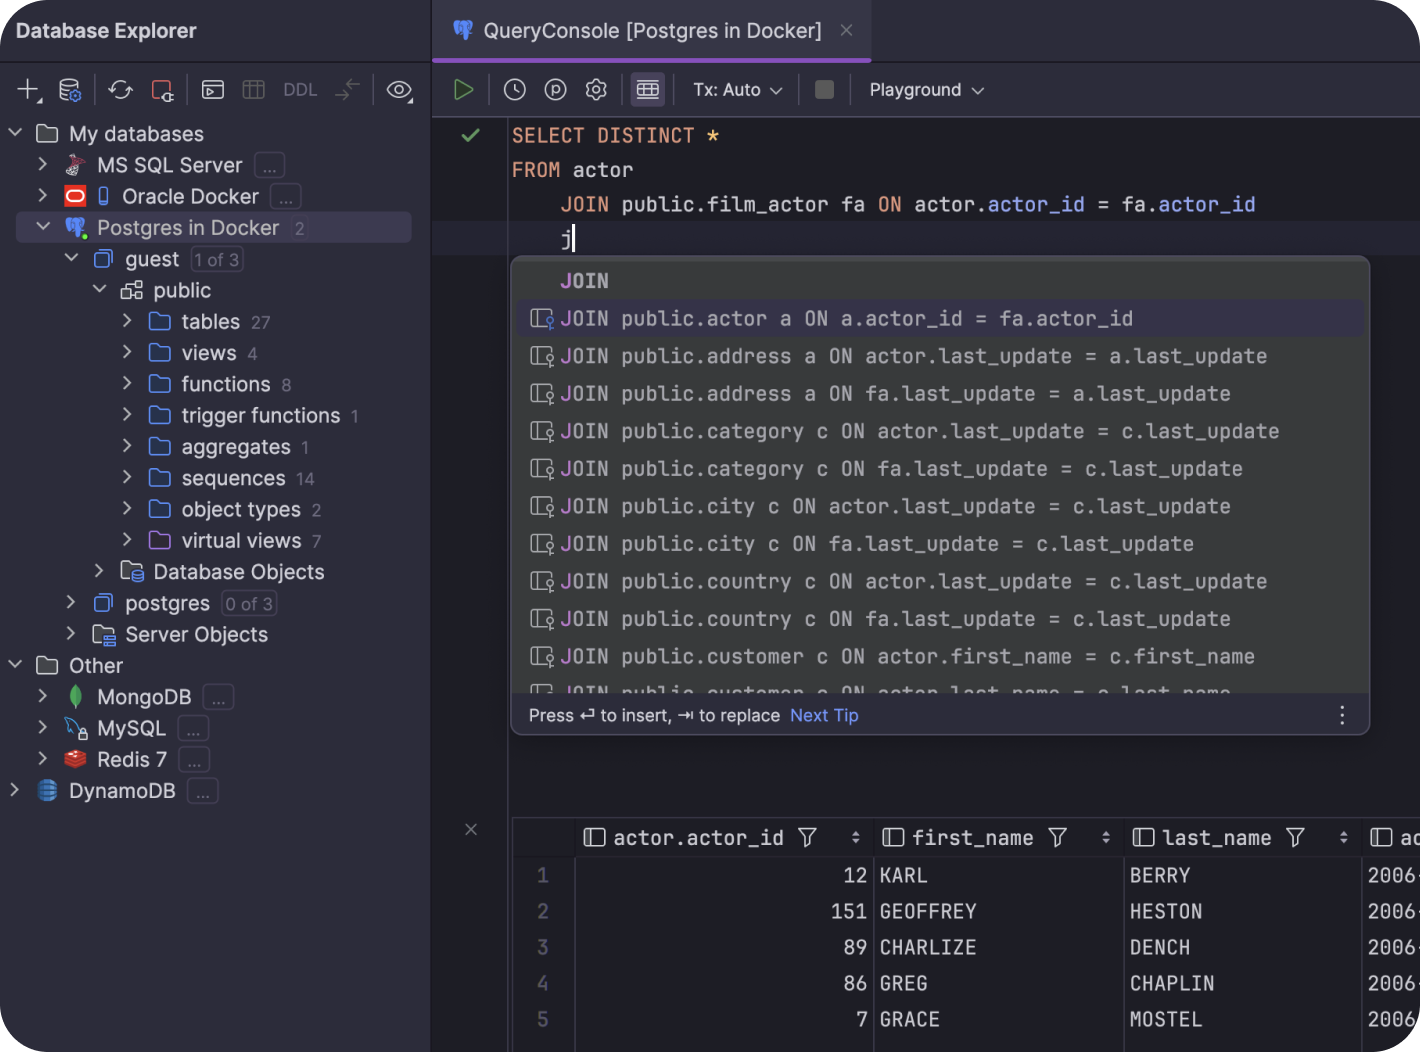Click the Next Tip link in the completion popup

(824, 715)
